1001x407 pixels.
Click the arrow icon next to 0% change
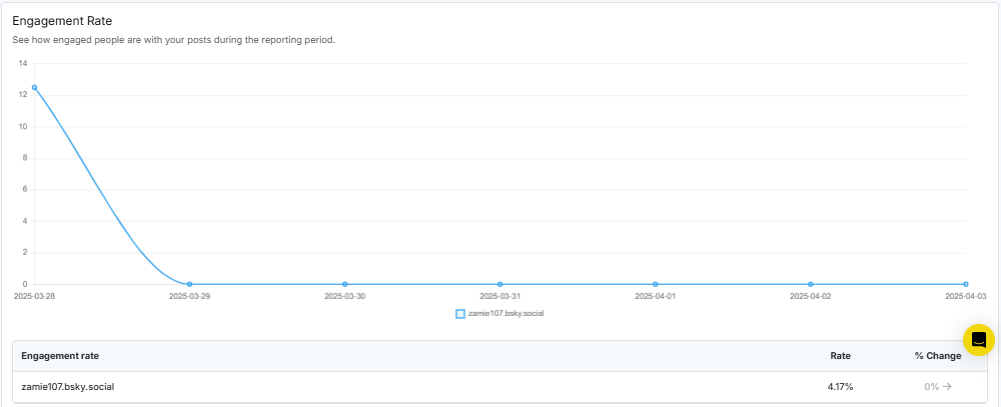(947, 387)
